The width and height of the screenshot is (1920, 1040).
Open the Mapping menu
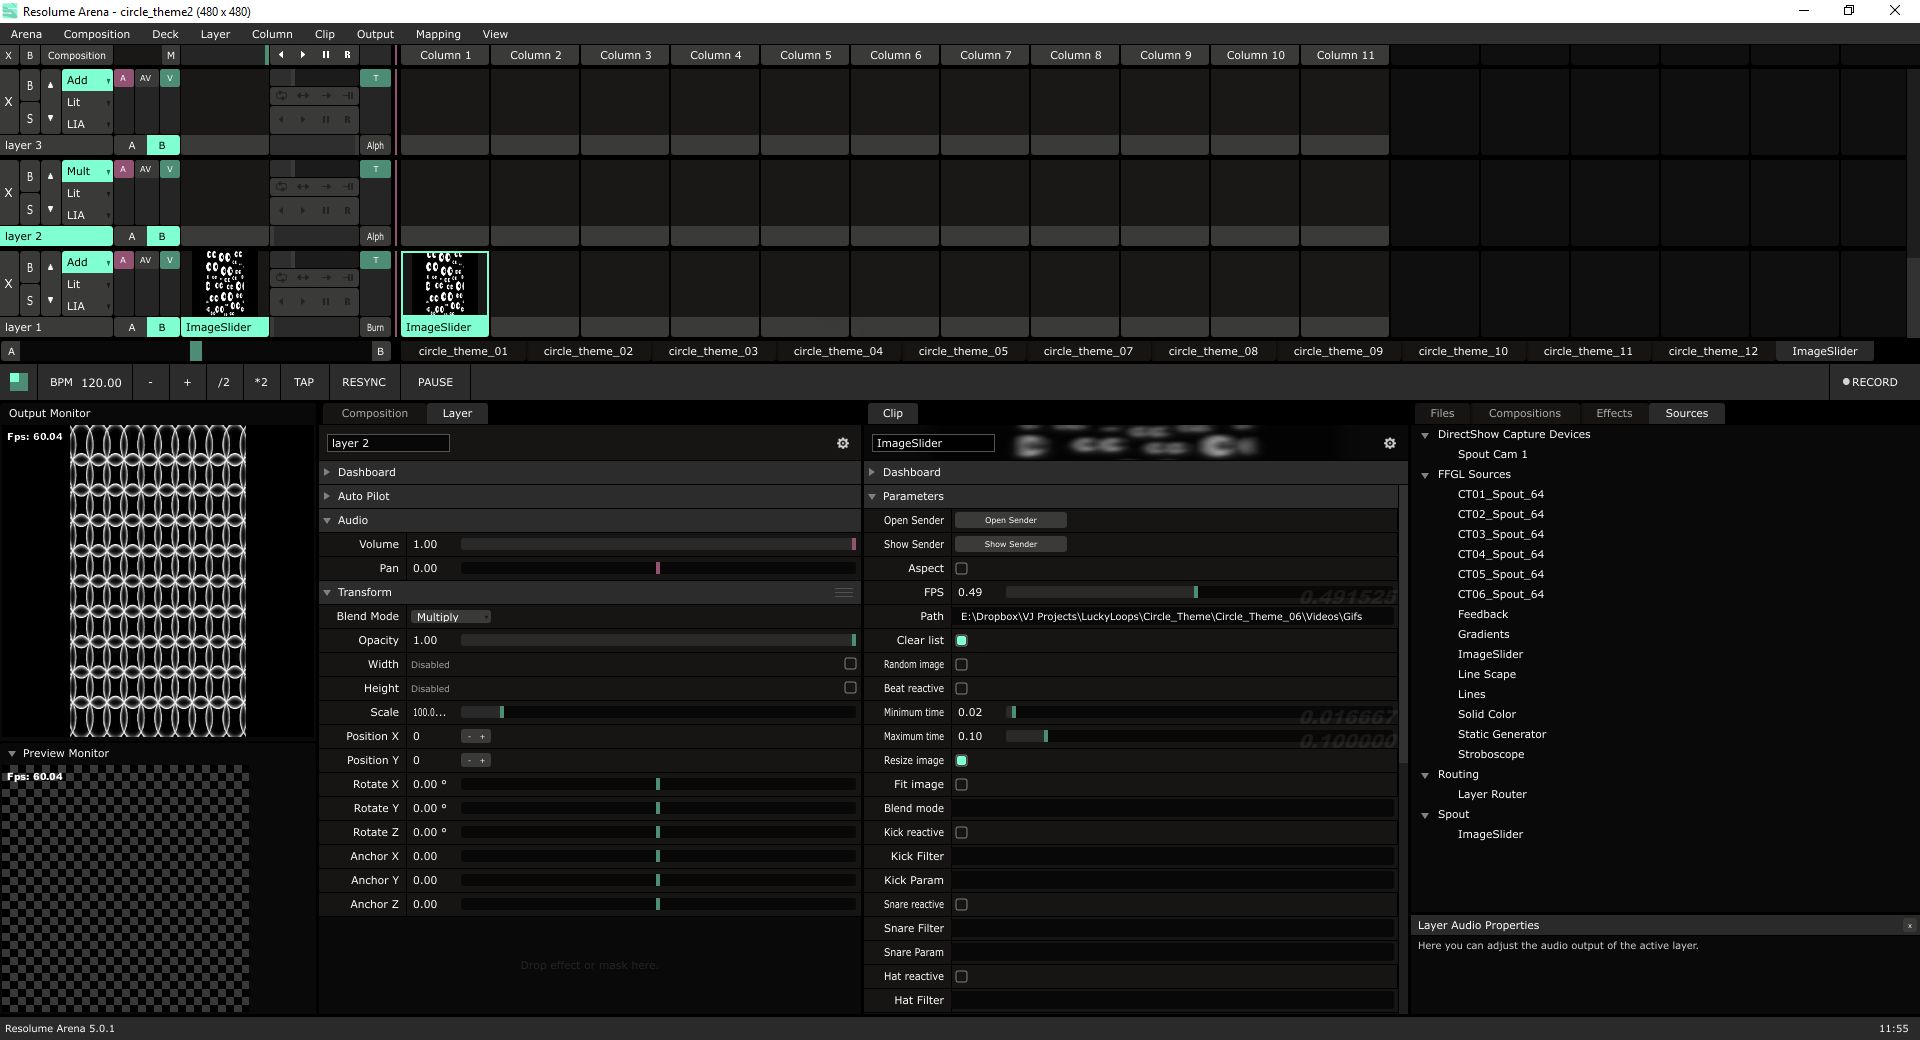coord(438,34)
